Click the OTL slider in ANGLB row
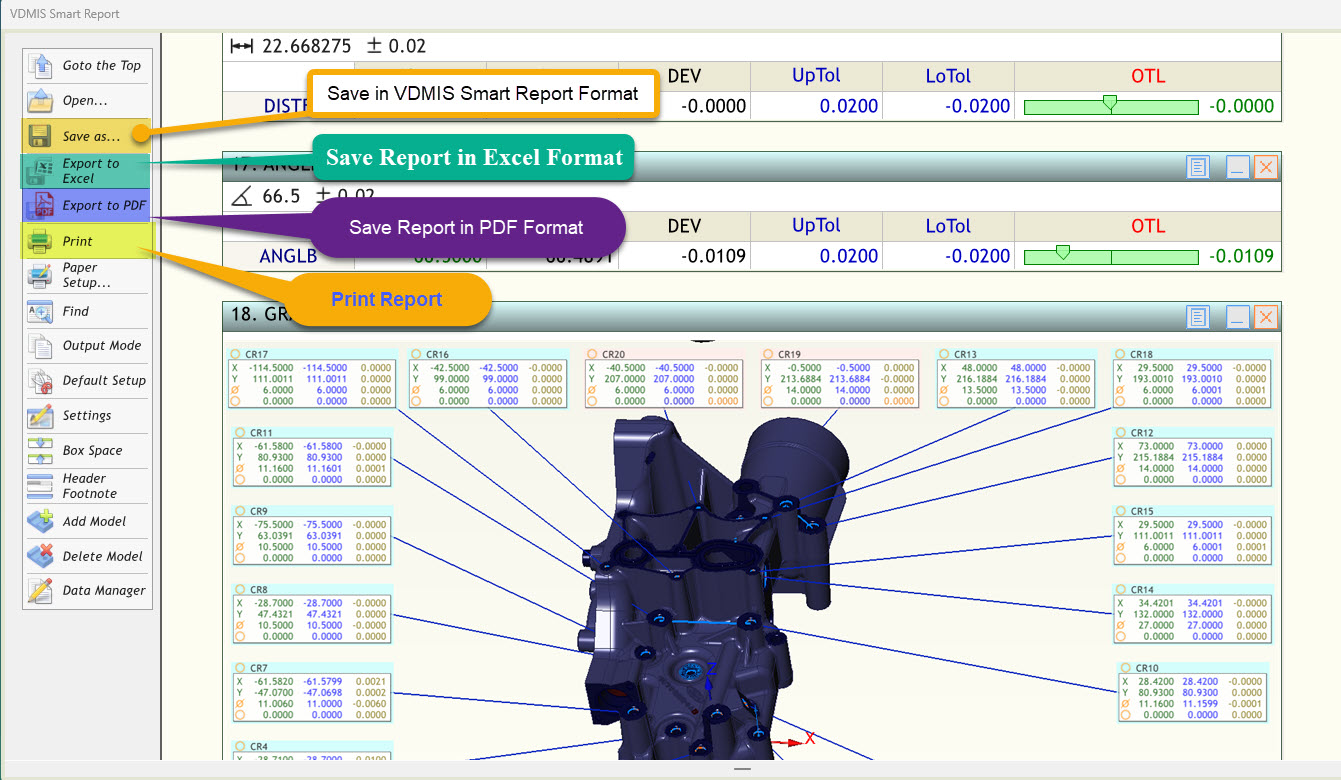This screenshot has width=1341, height=780. coord(1111,257)
